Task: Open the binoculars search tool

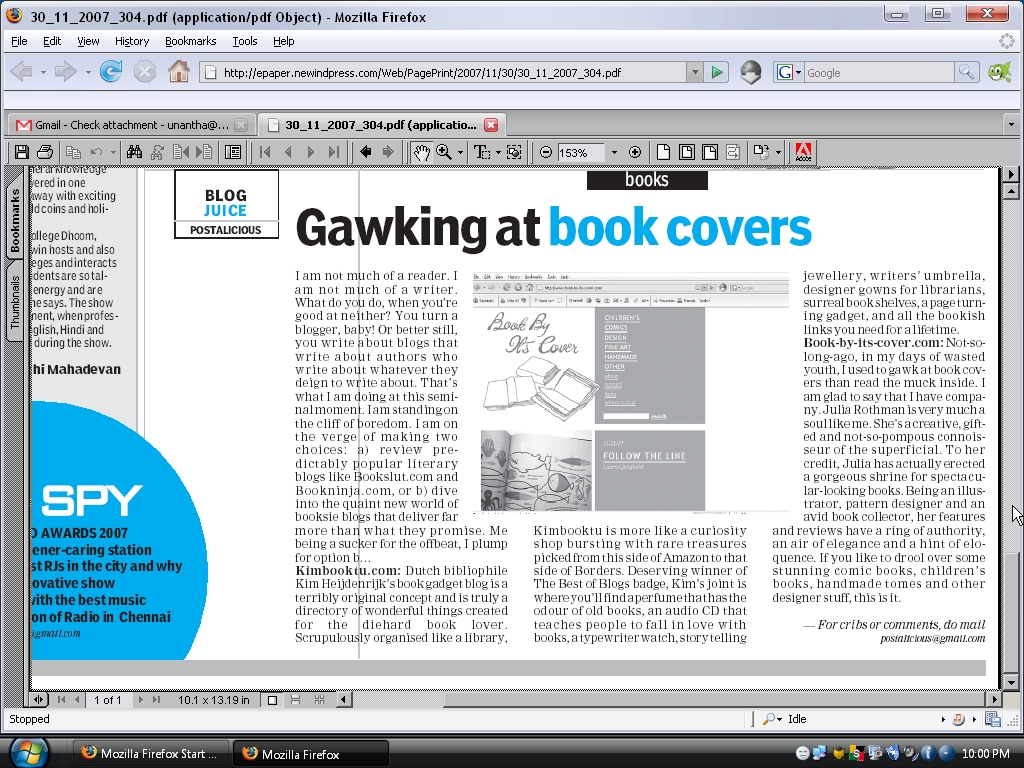Action: click(x=135, y=152)
